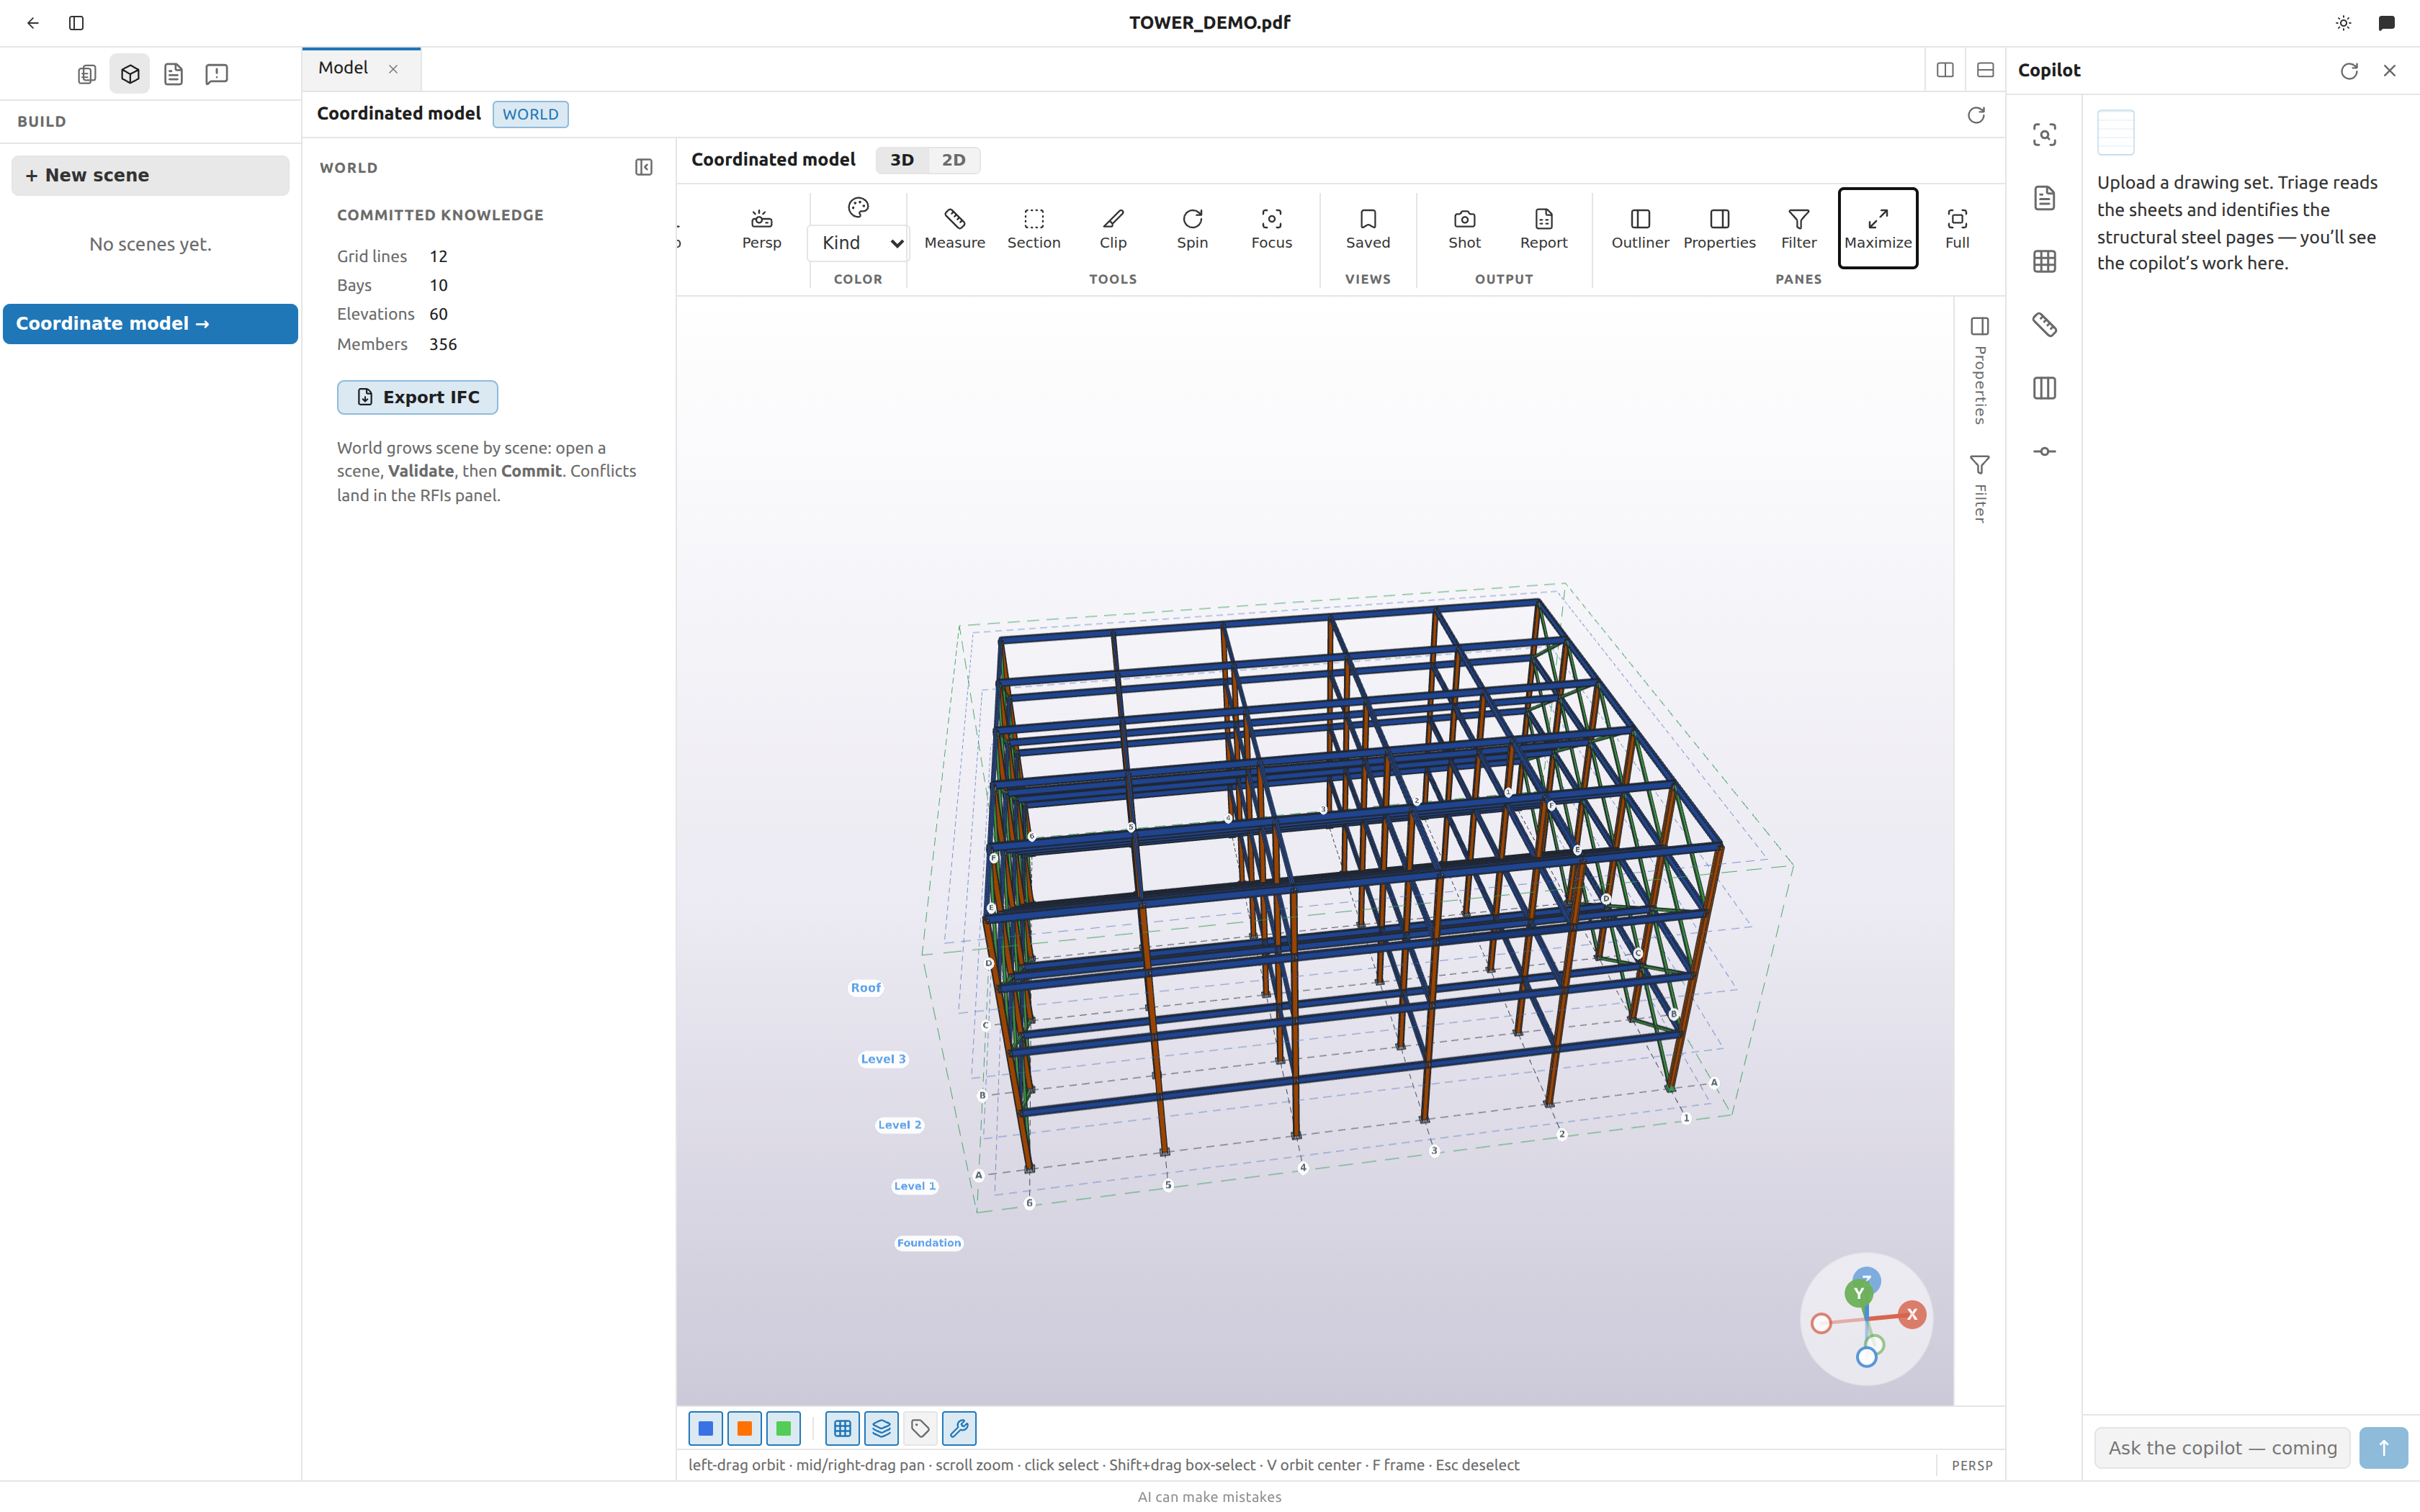Toggle the wrench connections button
This screenshot has height=1512, width=2420.
[x=959, y=1428]
